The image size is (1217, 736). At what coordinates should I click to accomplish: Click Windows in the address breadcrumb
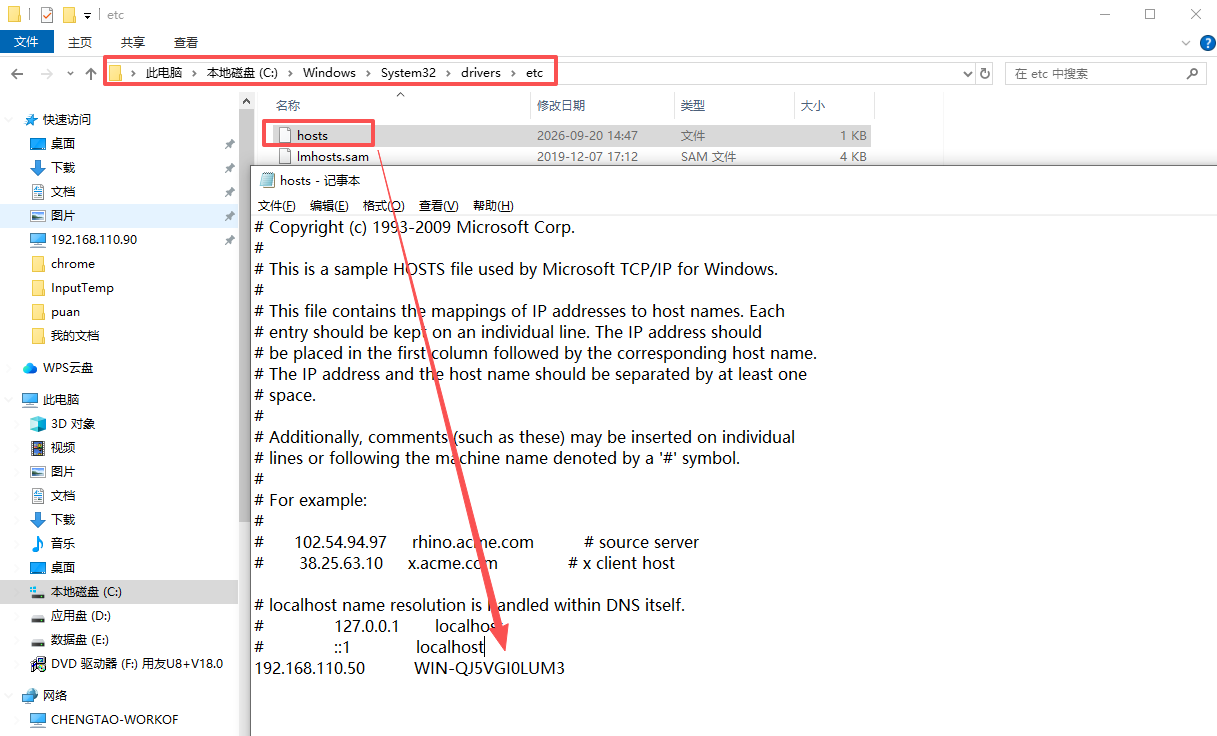tap(329, 73)
